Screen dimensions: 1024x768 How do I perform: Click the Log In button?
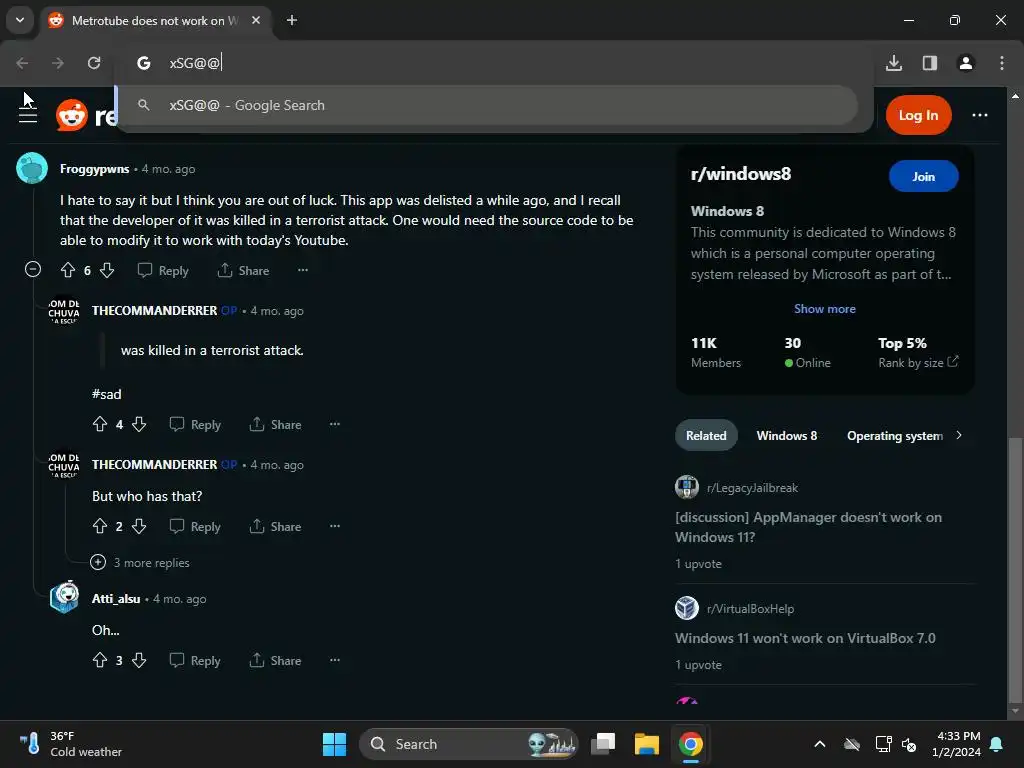click(x=918, y=115)
